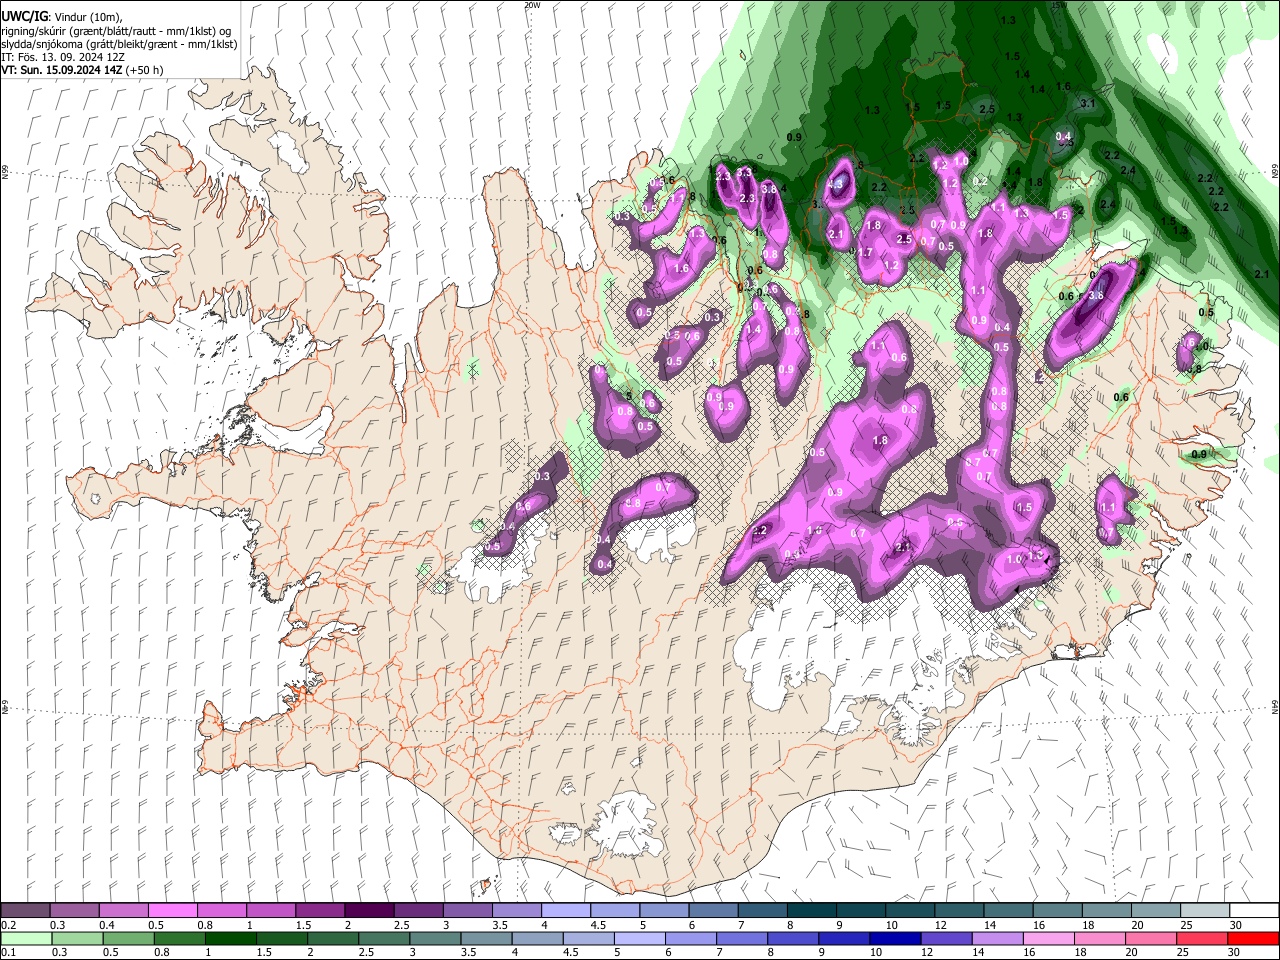Click the 'IT: Fös. 13. 09. 2024 12Z' line
Screen dimensions: 1280x960
63,57
